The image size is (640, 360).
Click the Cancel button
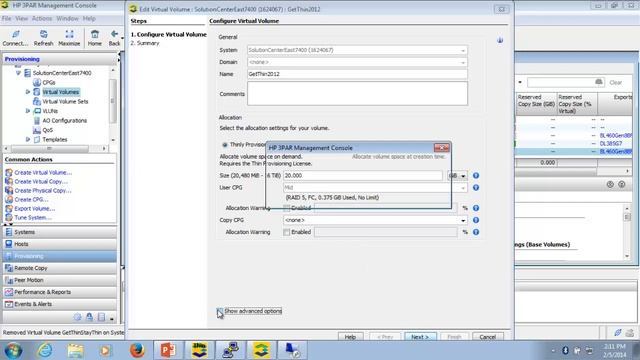pos(487,337)
